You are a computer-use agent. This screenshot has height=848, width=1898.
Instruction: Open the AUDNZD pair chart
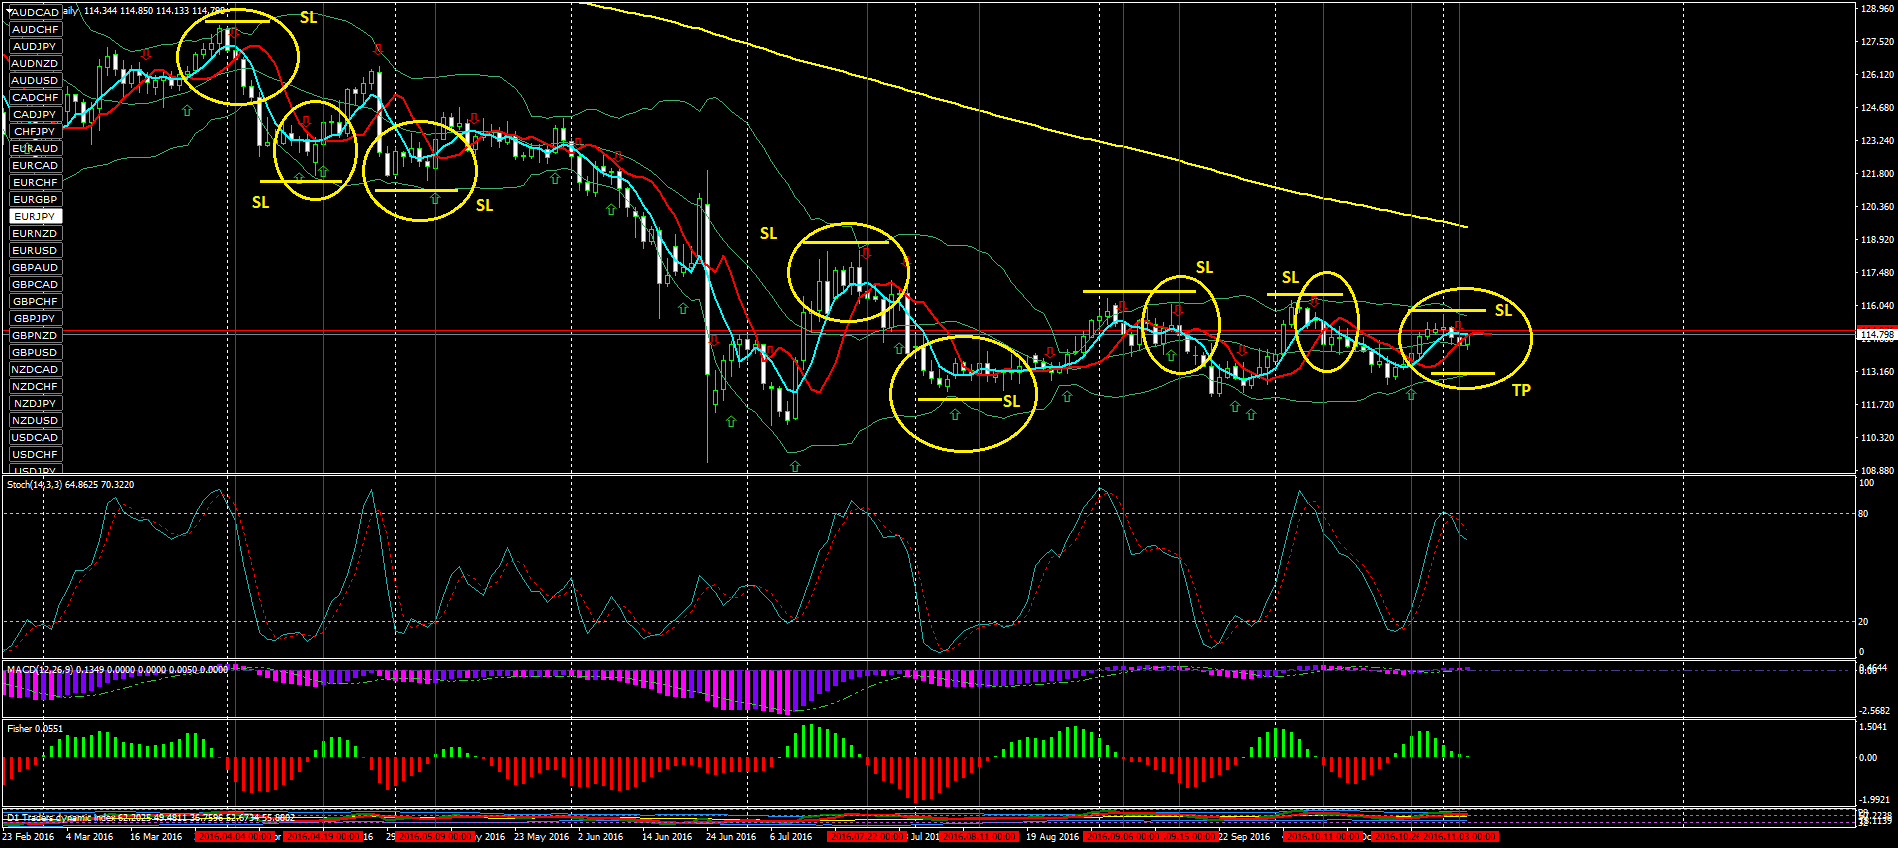click(x=35, y=63)
